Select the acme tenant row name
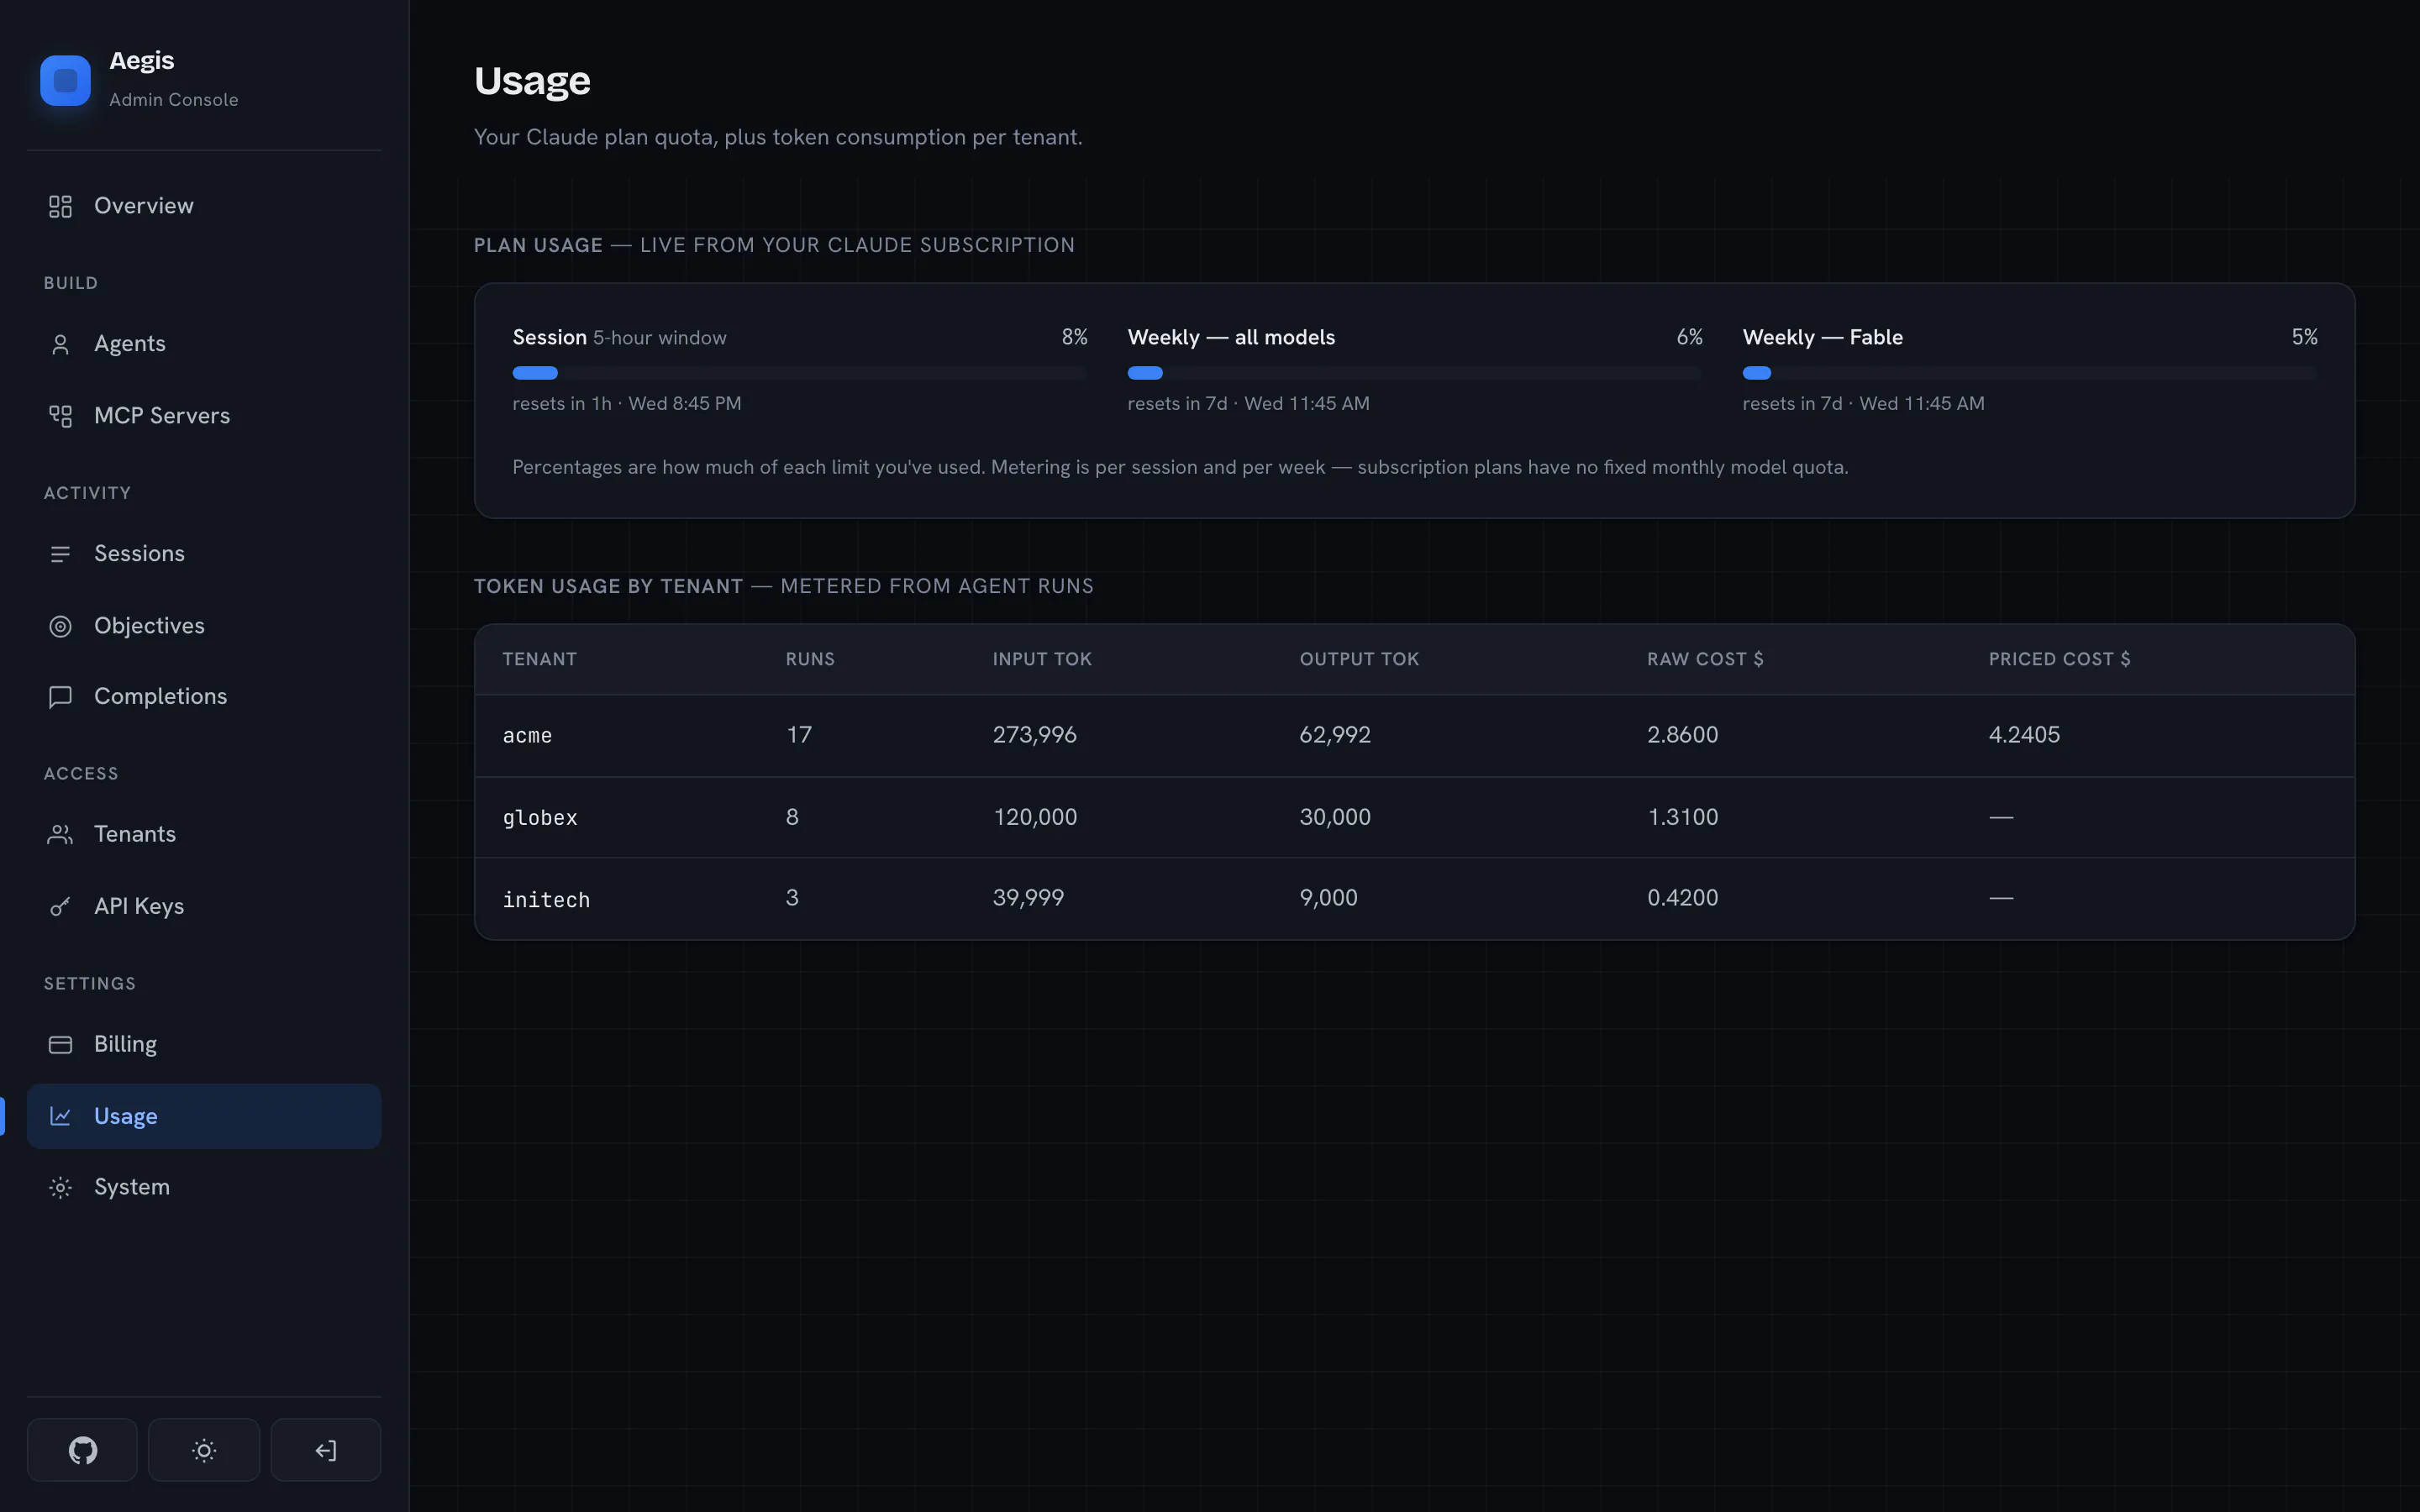 pyautogui.click(x=527, y=736)
